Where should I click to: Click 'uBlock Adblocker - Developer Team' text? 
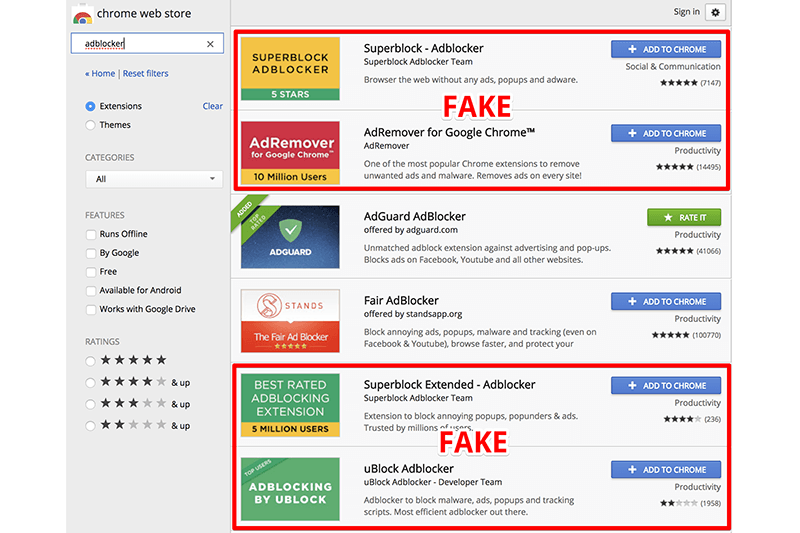click(x=433, y=483)
